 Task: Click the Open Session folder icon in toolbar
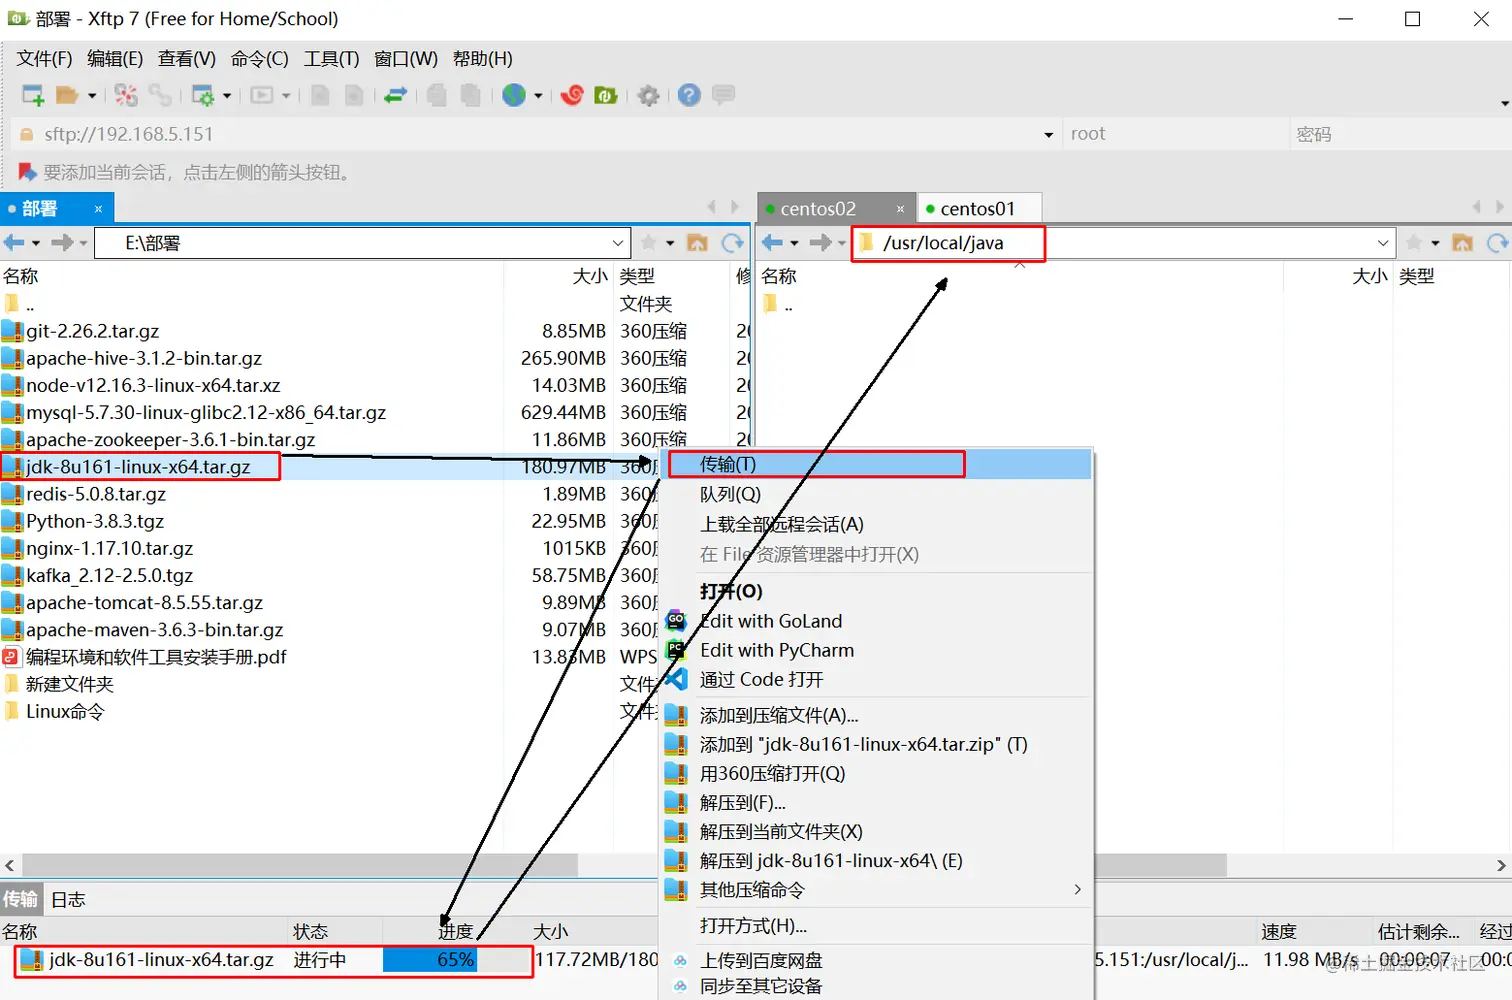tap(67, 96)
